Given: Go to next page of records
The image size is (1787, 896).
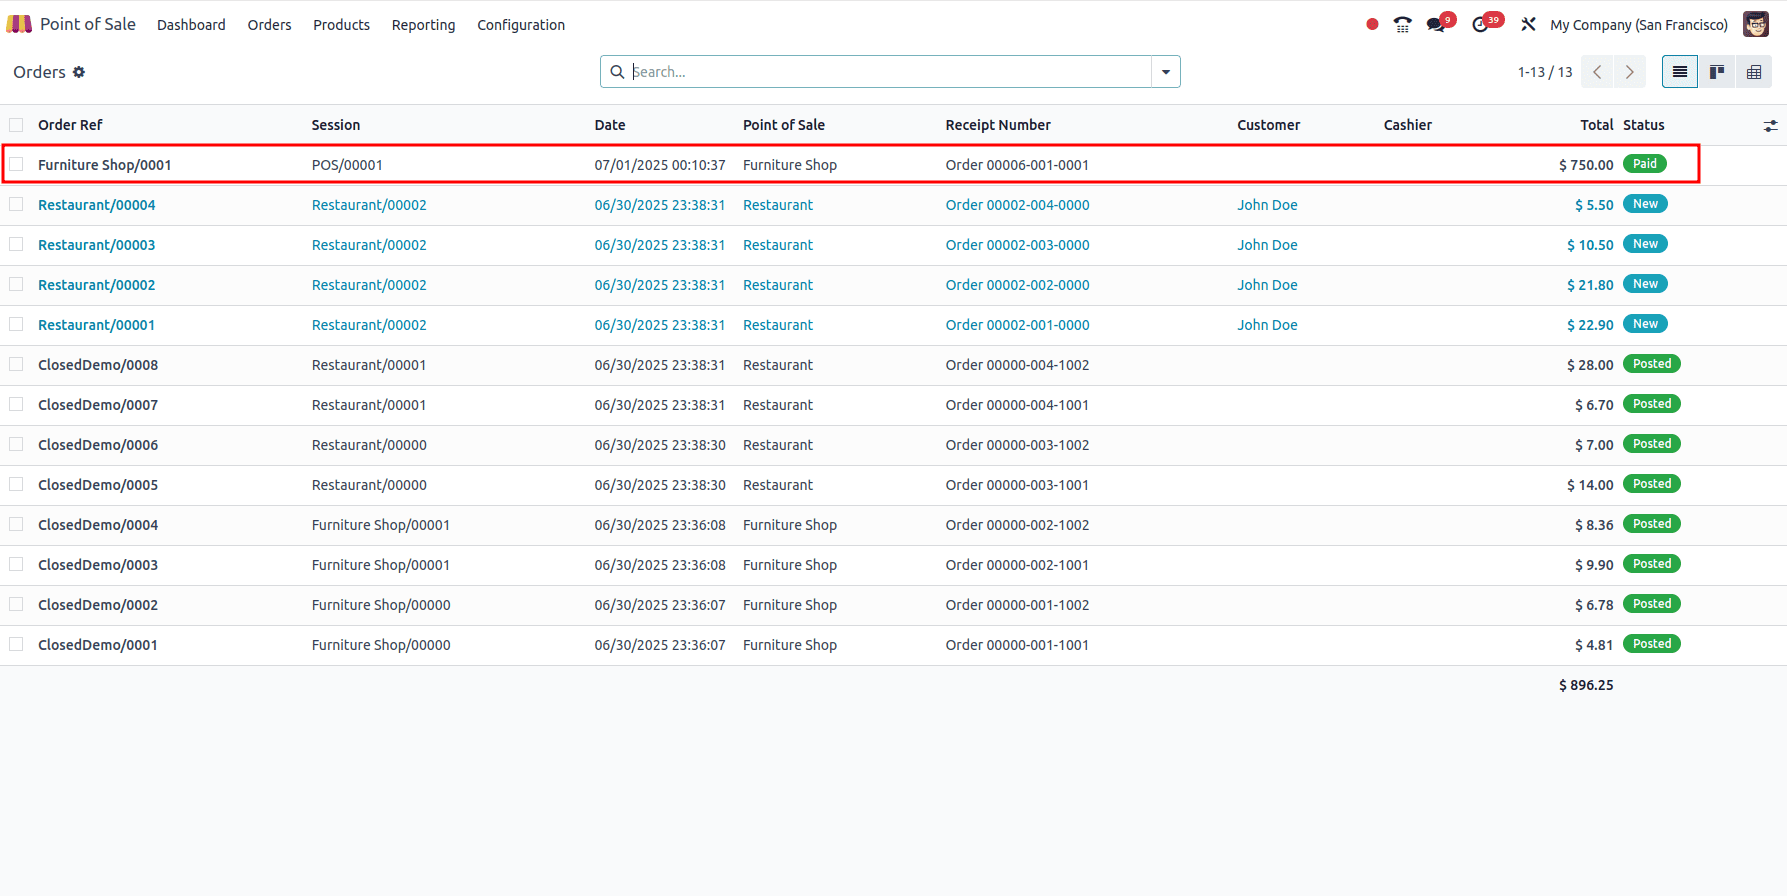Looking at the screenshot, I should click(1629, 72).
